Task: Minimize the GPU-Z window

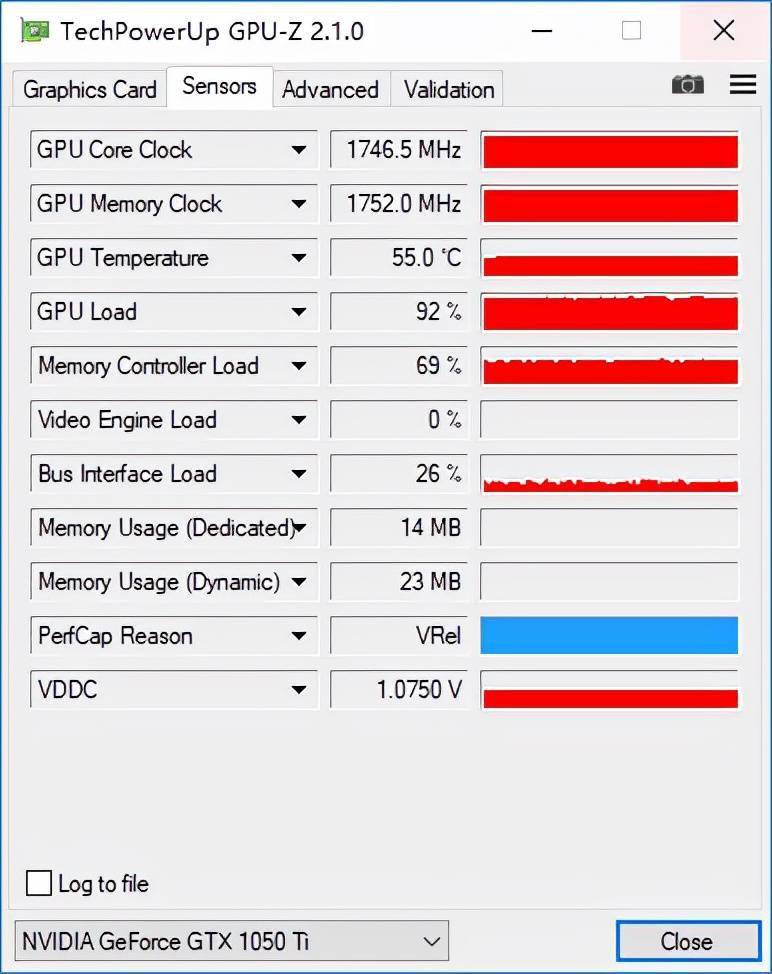Action: (542, 30)
